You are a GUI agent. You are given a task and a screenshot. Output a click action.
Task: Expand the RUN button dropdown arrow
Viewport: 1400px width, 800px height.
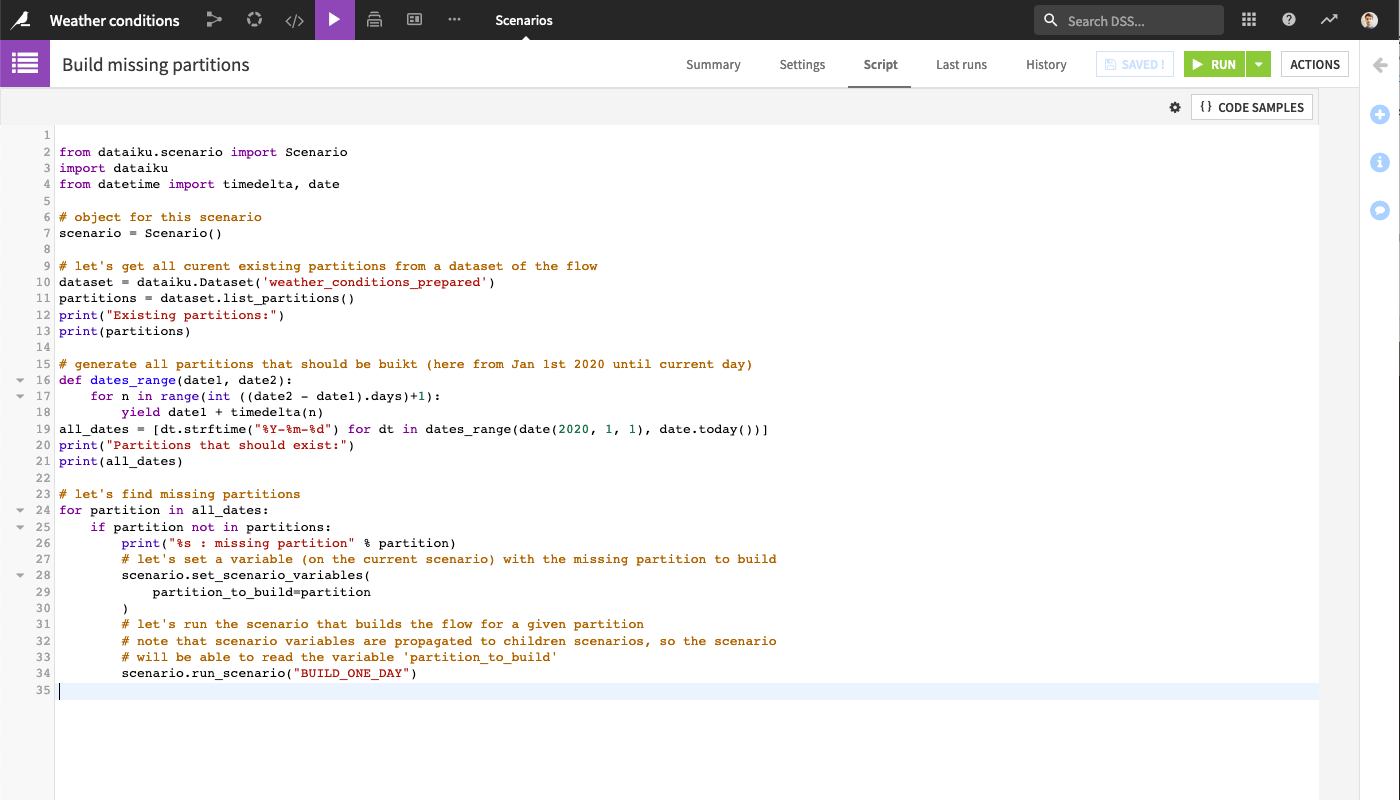tap(1259, 64)
